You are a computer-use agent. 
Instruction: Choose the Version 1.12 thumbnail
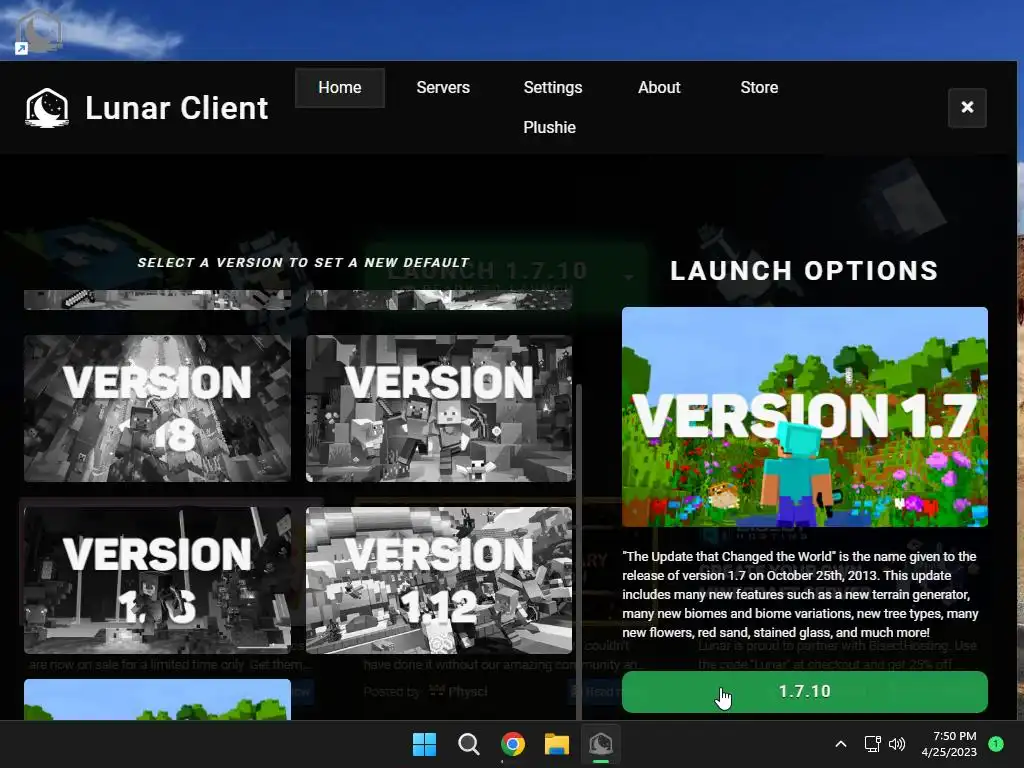coord(439,580)
